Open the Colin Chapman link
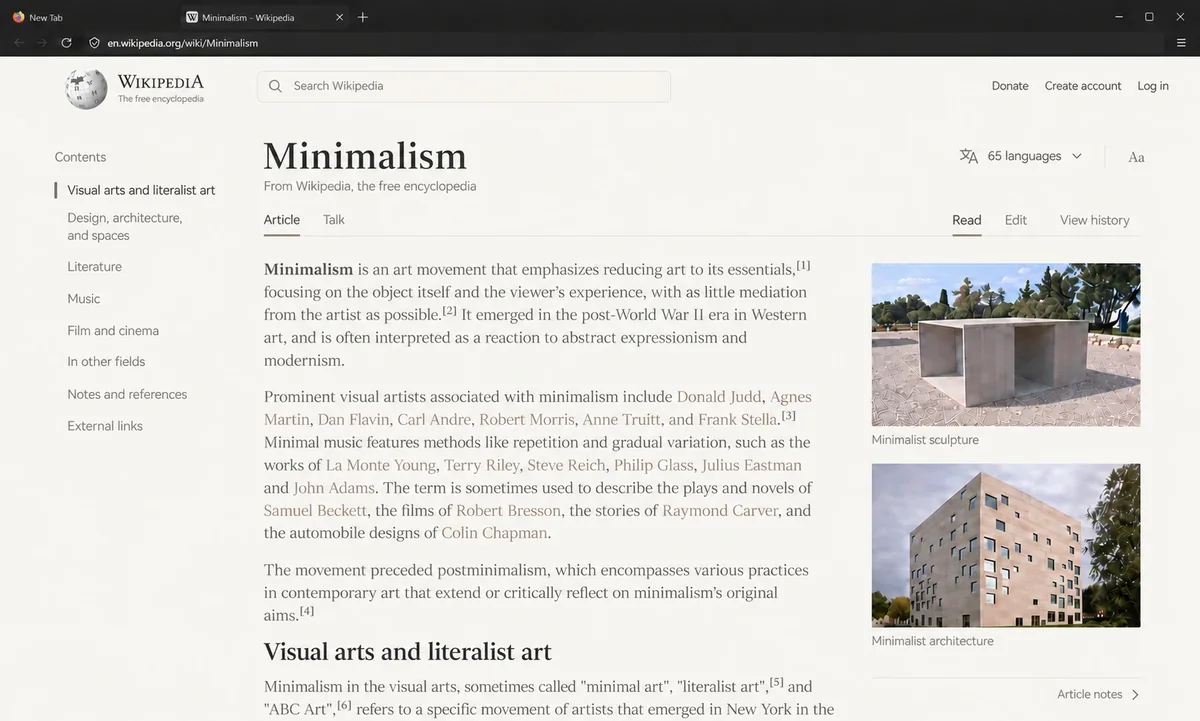This screenshot has height=721, width=1200. click(x=495, y=533)
